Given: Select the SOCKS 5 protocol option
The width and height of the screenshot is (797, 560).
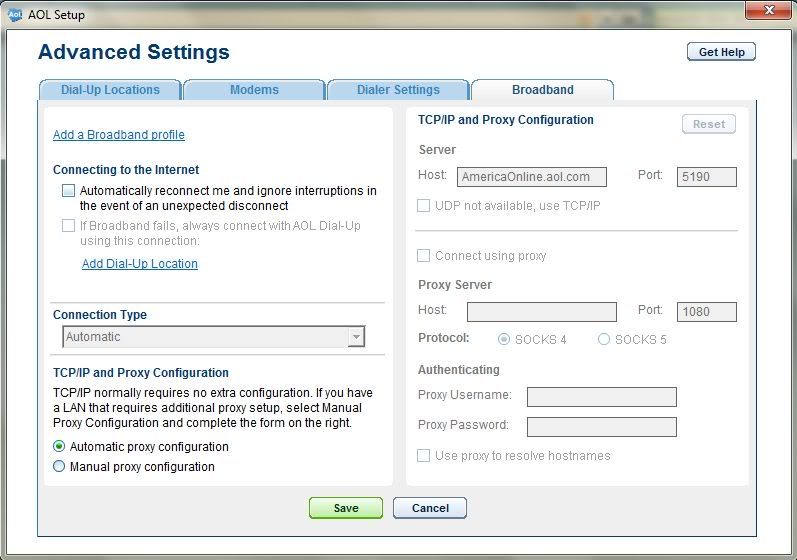Looking at the screenshot, I should click(604, 339).
